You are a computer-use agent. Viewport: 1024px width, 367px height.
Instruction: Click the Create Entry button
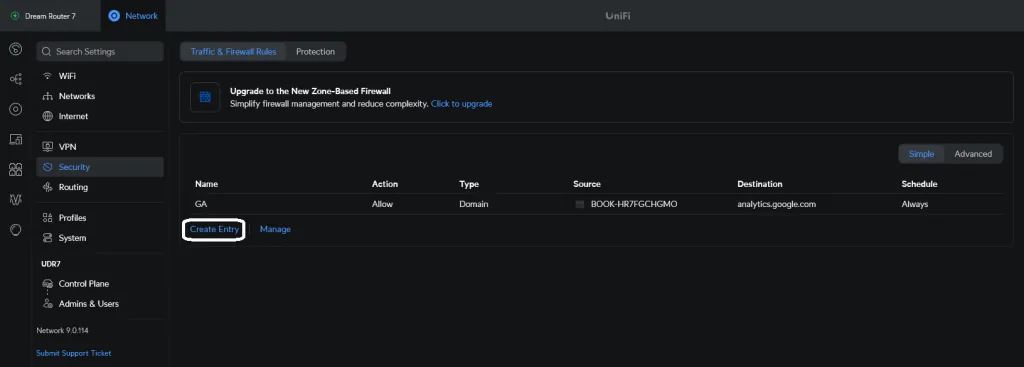click(214, 229)
